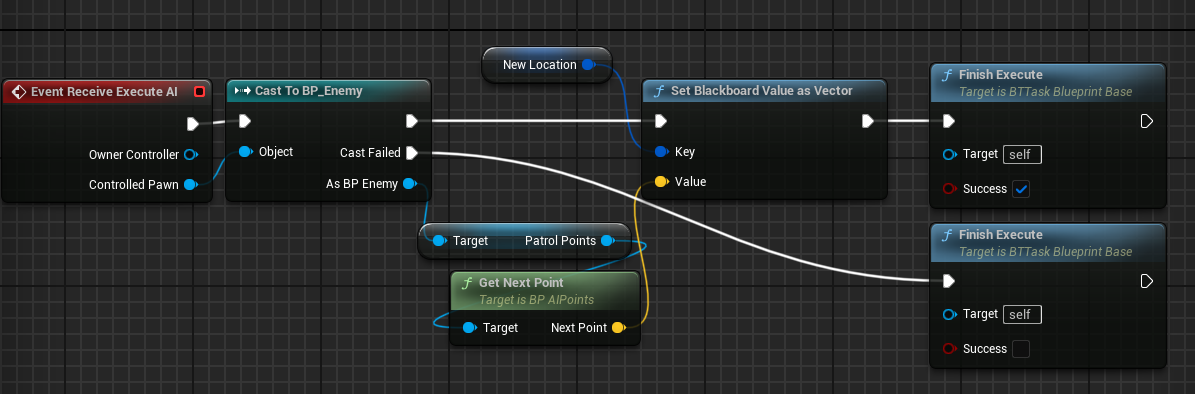Select the Get Next Point node header
The width and height of the screenshot is (1195, 394).
[x=545, y=290]
